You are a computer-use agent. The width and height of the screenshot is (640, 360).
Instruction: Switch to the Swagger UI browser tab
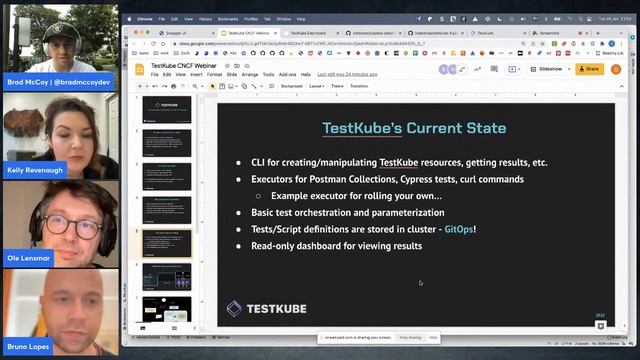(x=186, y=33)
